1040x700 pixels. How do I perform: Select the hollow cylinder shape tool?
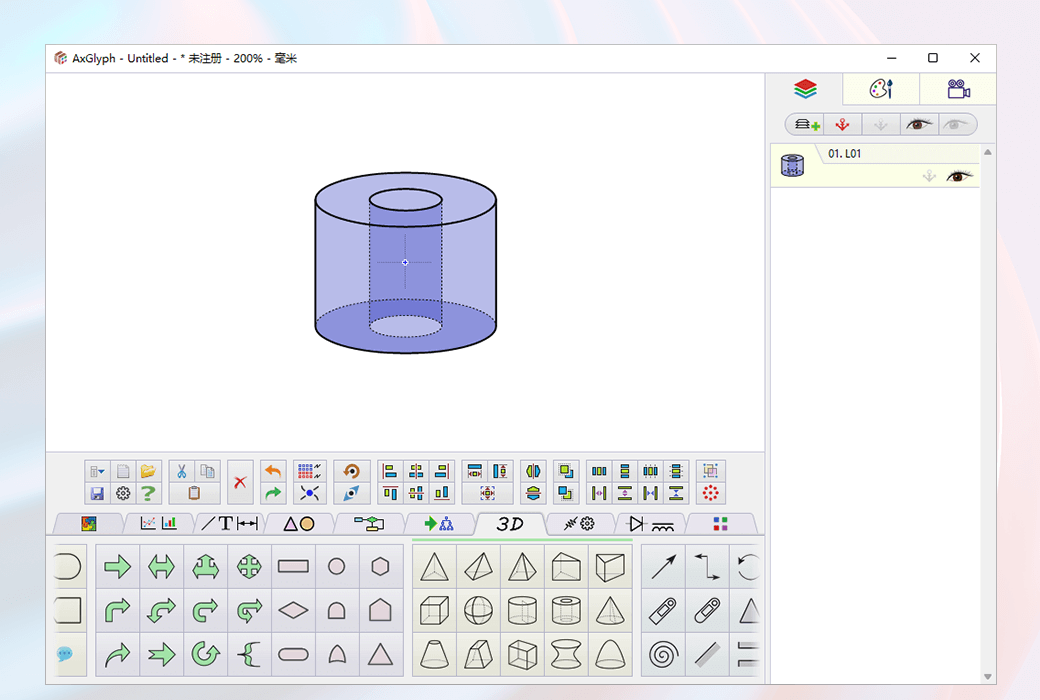tap(566, 610)
